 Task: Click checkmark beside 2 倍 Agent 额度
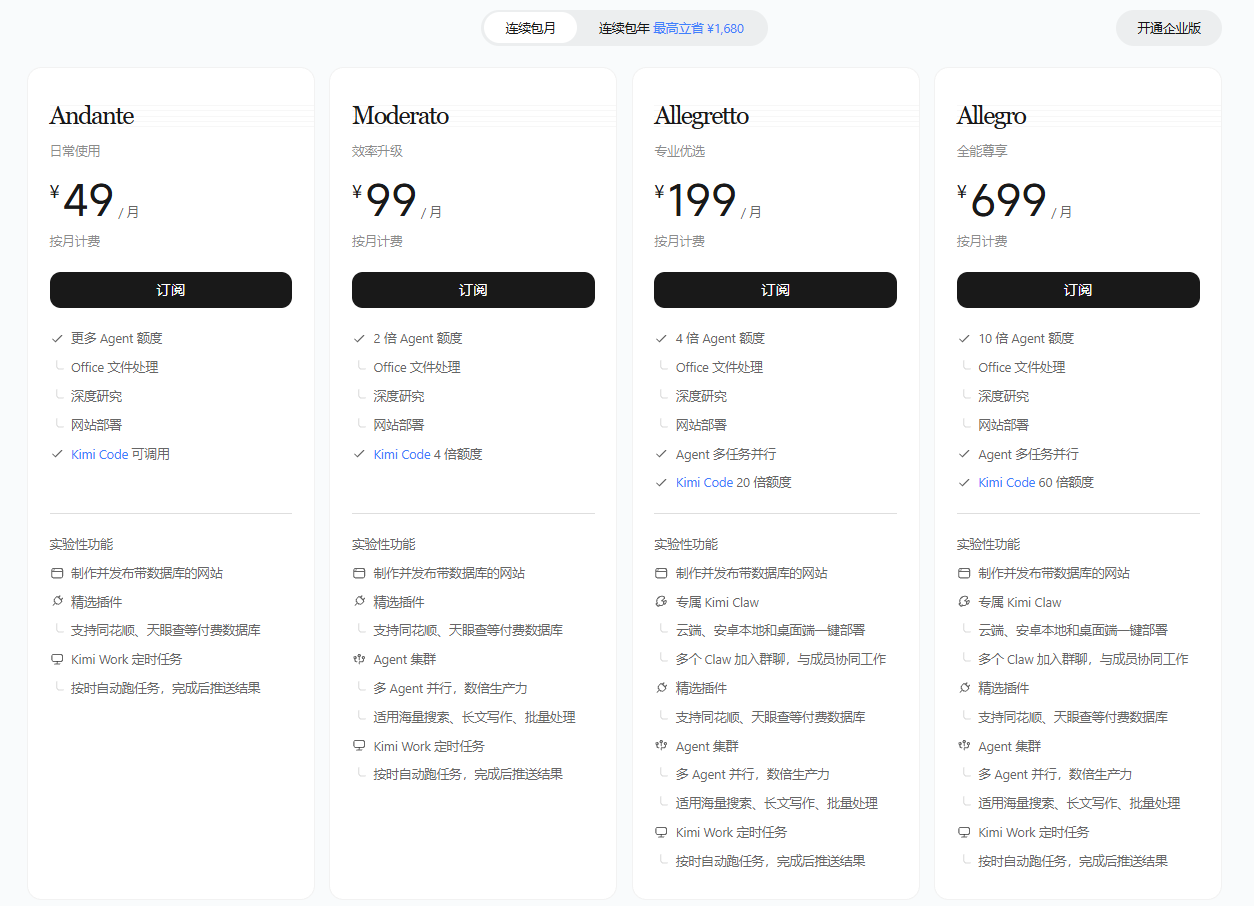(x=359, y=339)
